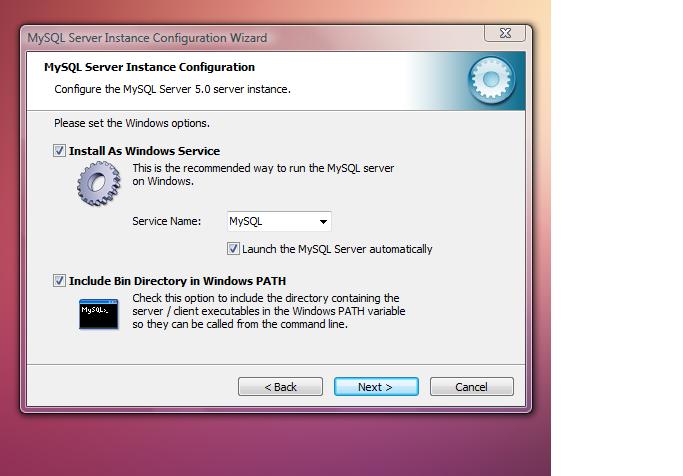Click the gray gear Windows Service icon
The height and width of the screenshot is (476, 683).
tap(99, 183)
